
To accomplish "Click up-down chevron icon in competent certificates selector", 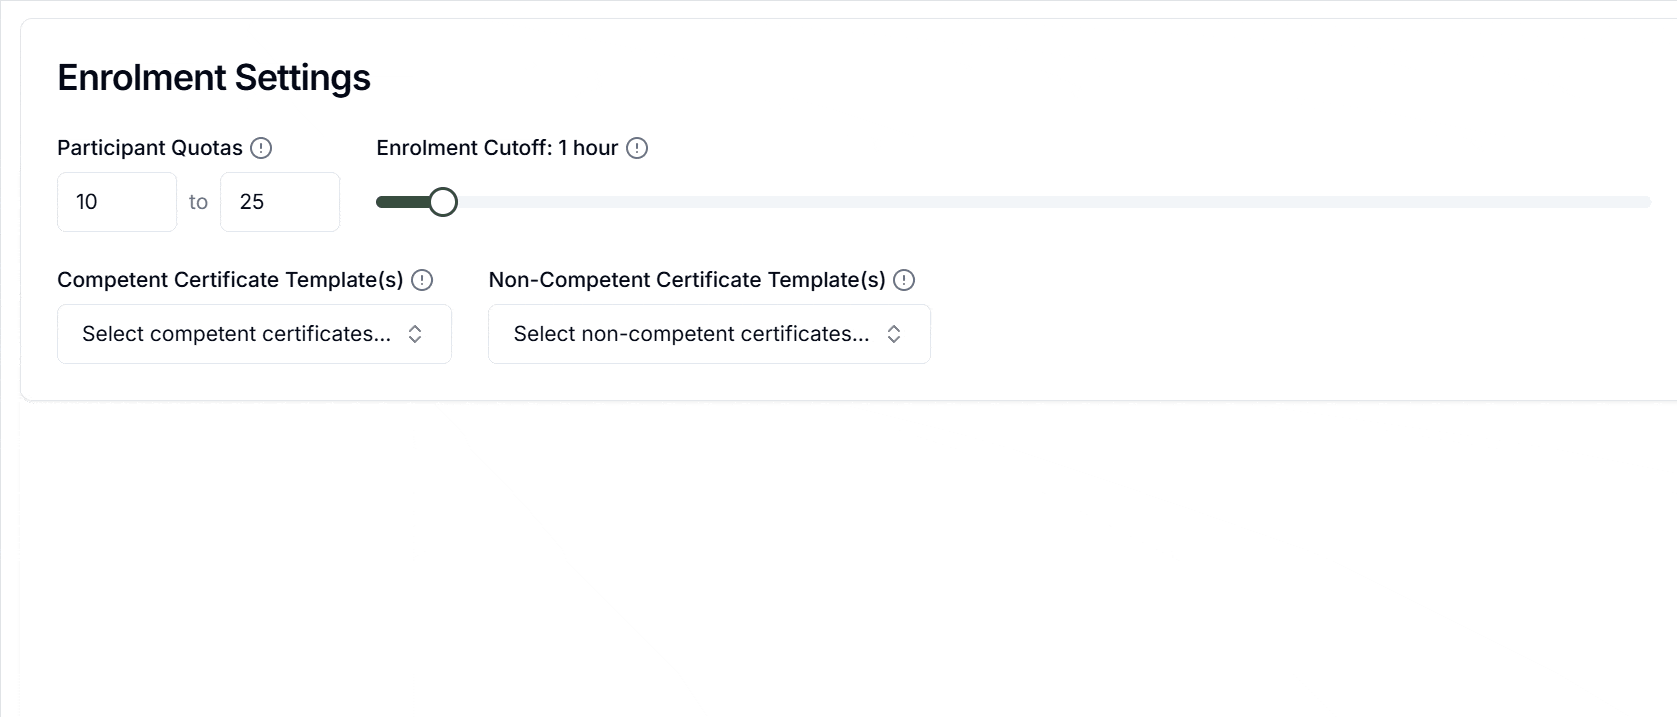I will [x=415, y=334].
